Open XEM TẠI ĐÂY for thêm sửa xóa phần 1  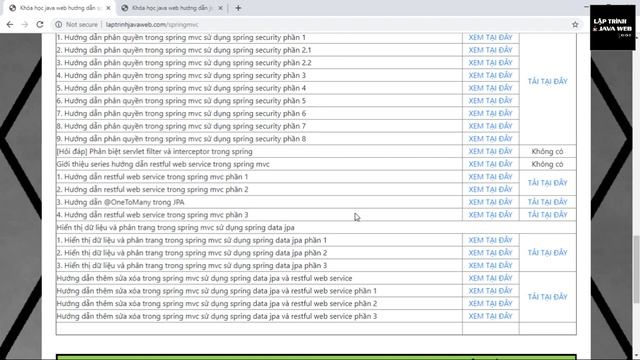tap(490, 290)
